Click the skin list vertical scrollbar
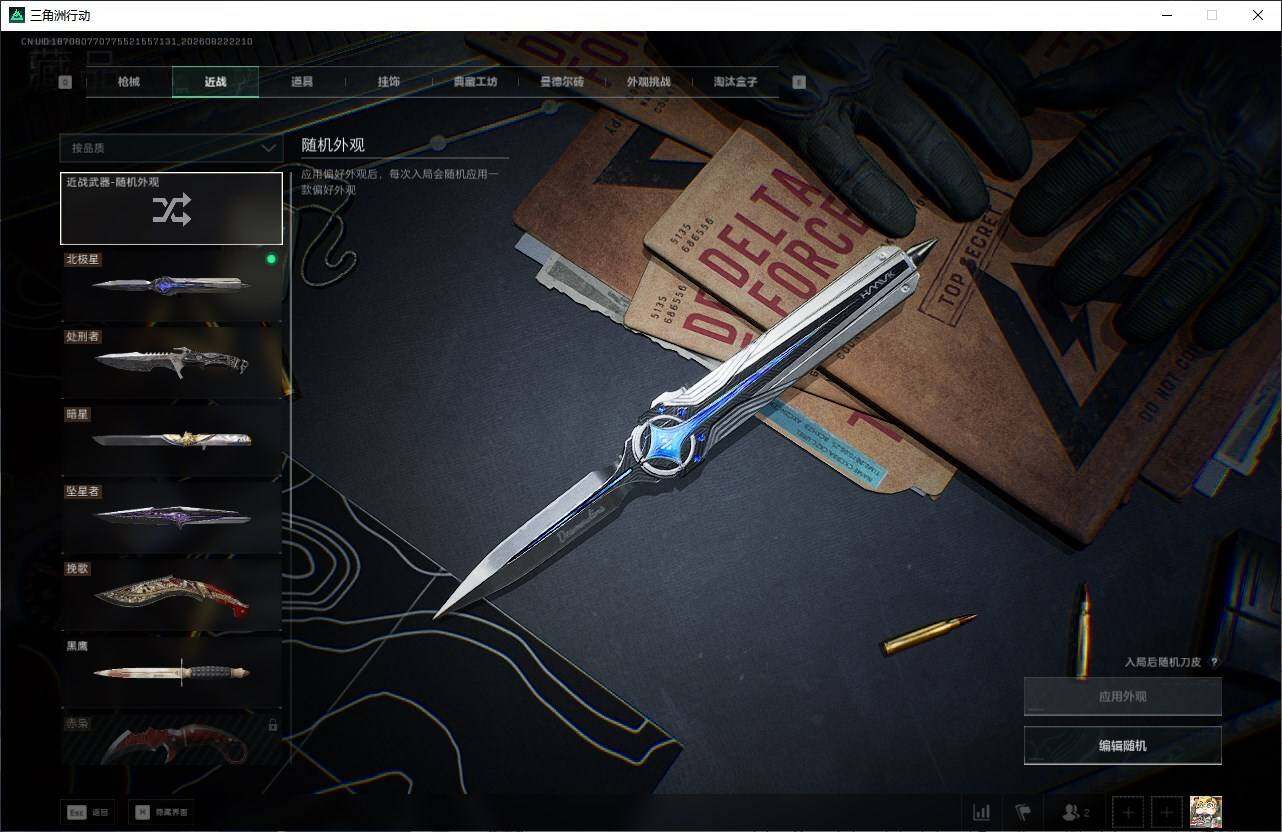Viewport: 1282px width, 832px height. tap(290, 468)
